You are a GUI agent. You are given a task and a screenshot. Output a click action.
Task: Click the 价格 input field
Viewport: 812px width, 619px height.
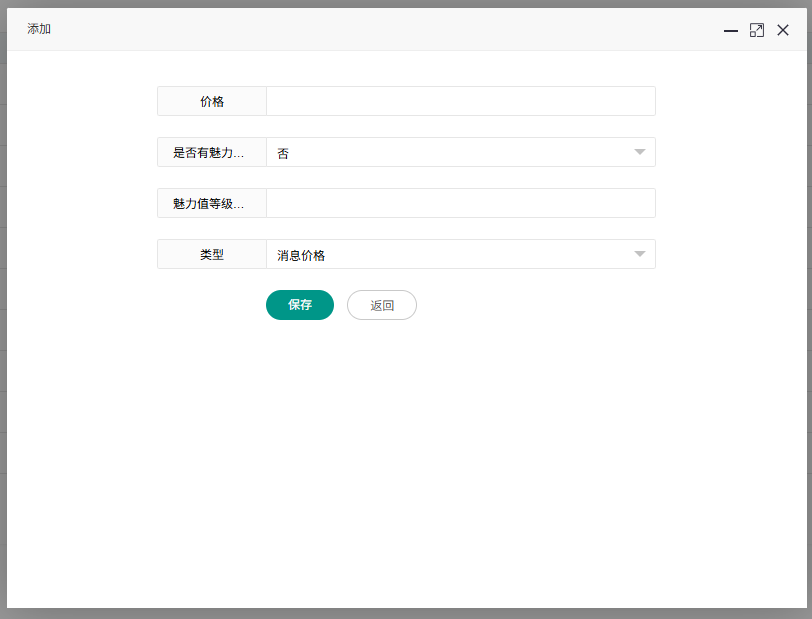pyautogui.click(x=460, y=102)
